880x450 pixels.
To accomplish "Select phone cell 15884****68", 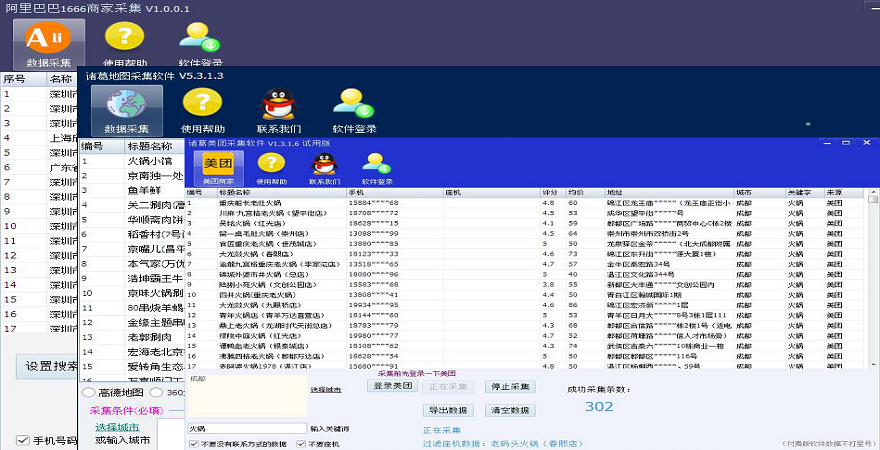I will (x=395, y=203).
